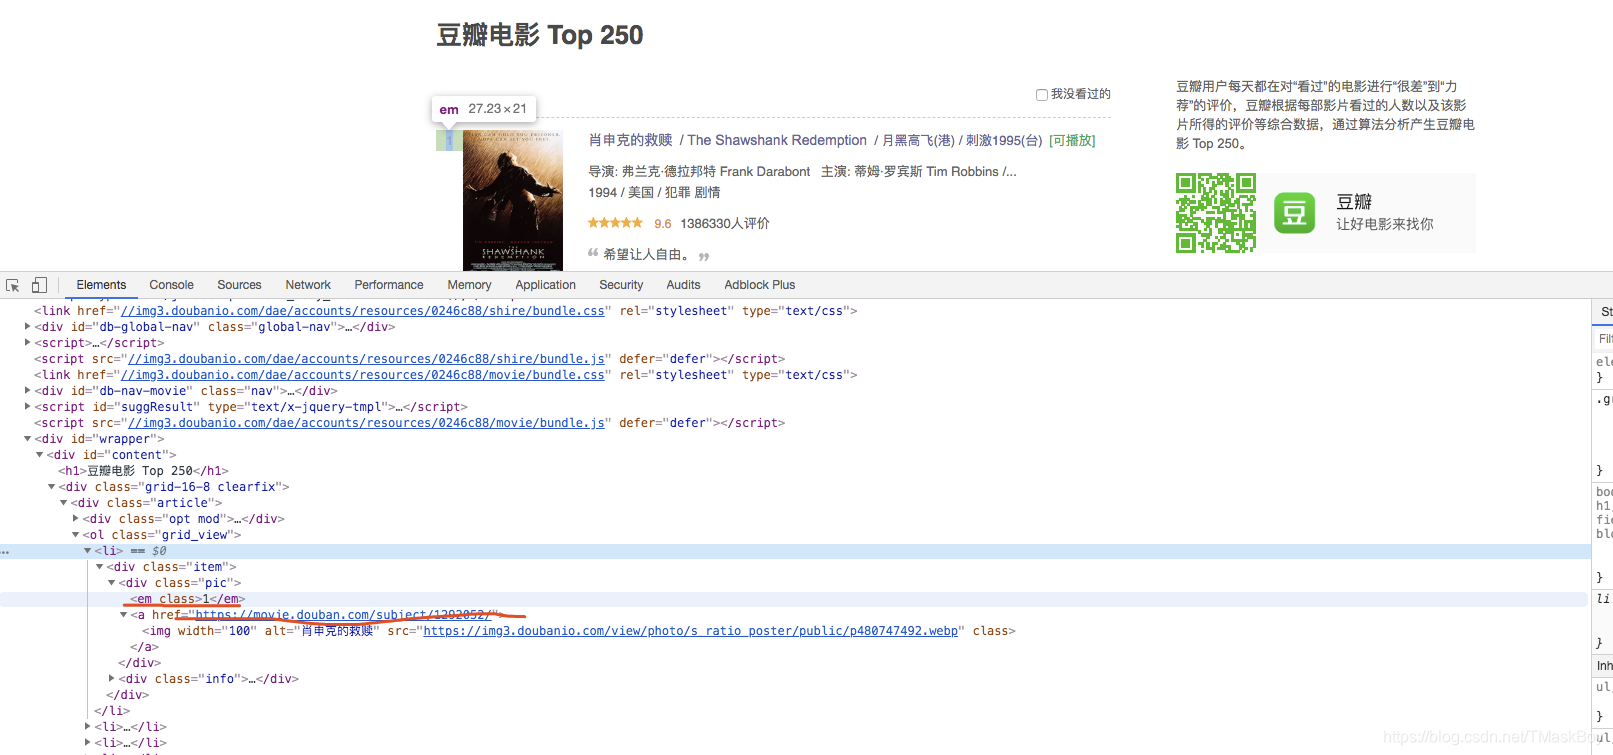The height and width of the screenshot is (755, 1613).
Task: Click the 9.6 rating score
Action: pyautogui.click(x=663, y=224)
